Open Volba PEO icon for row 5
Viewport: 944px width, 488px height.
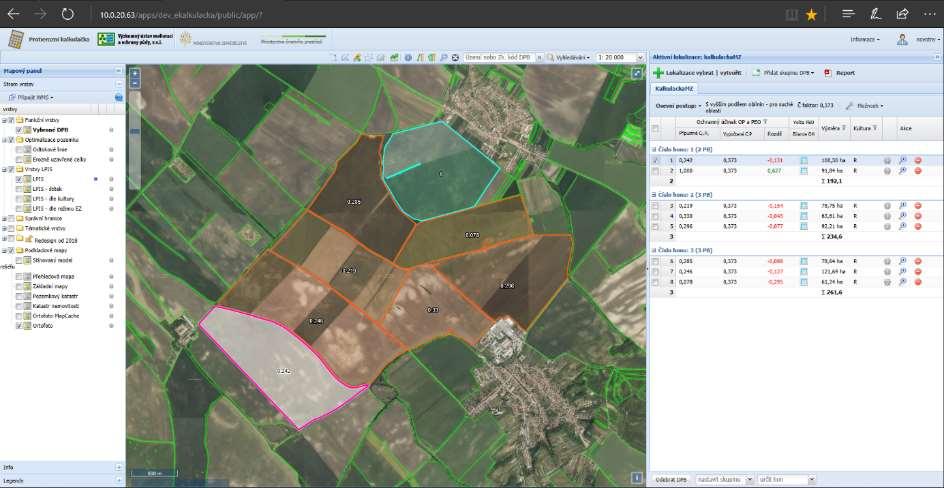pos(804,226)
